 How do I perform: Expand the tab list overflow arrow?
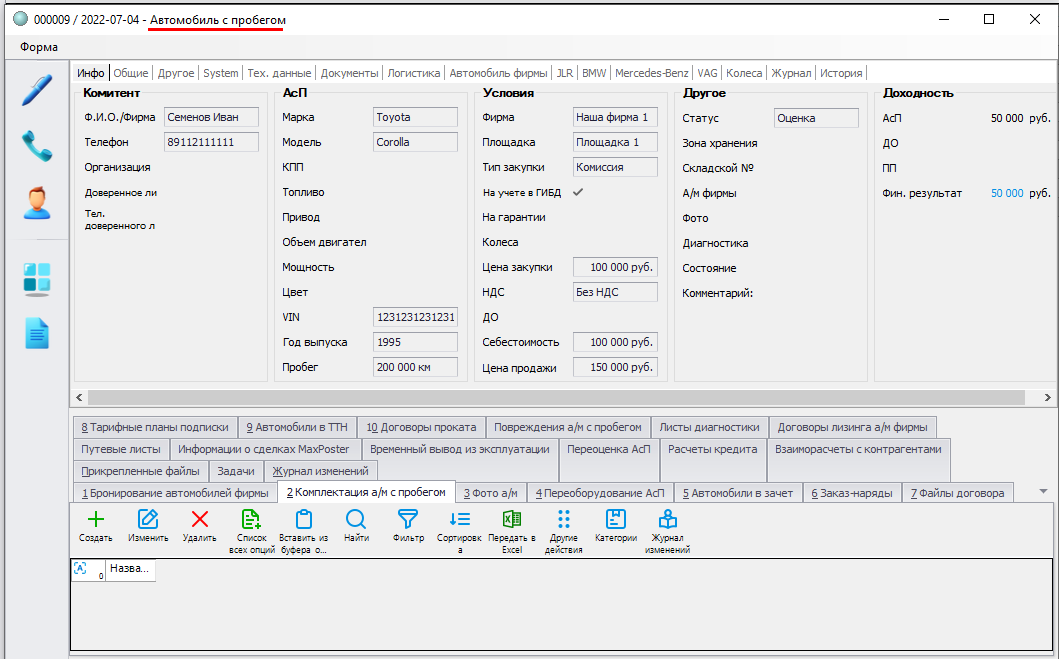(x=1044, y=492)
